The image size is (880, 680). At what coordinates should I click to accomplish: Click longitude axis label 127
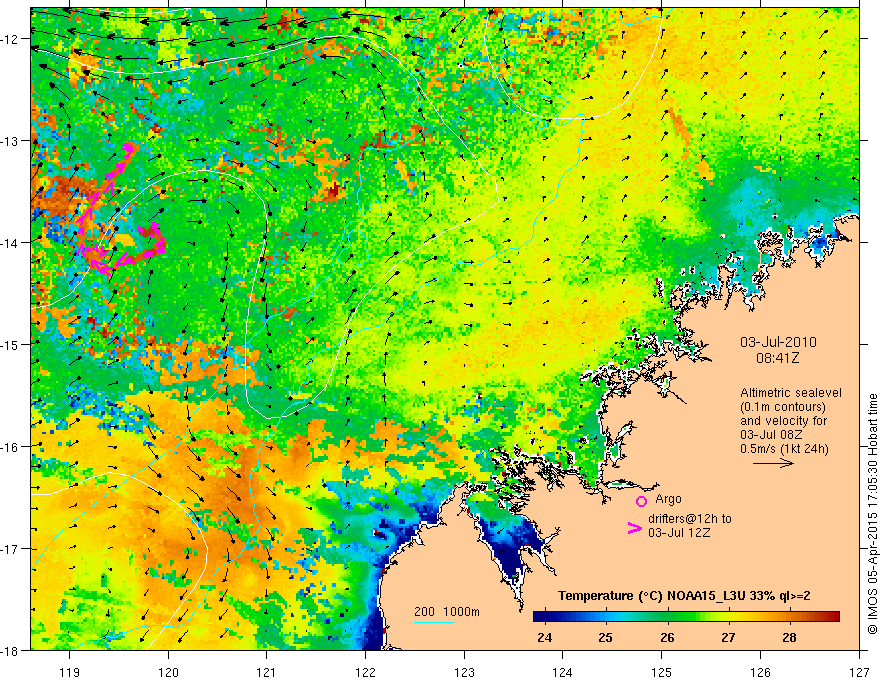click(x=859, y=672)
